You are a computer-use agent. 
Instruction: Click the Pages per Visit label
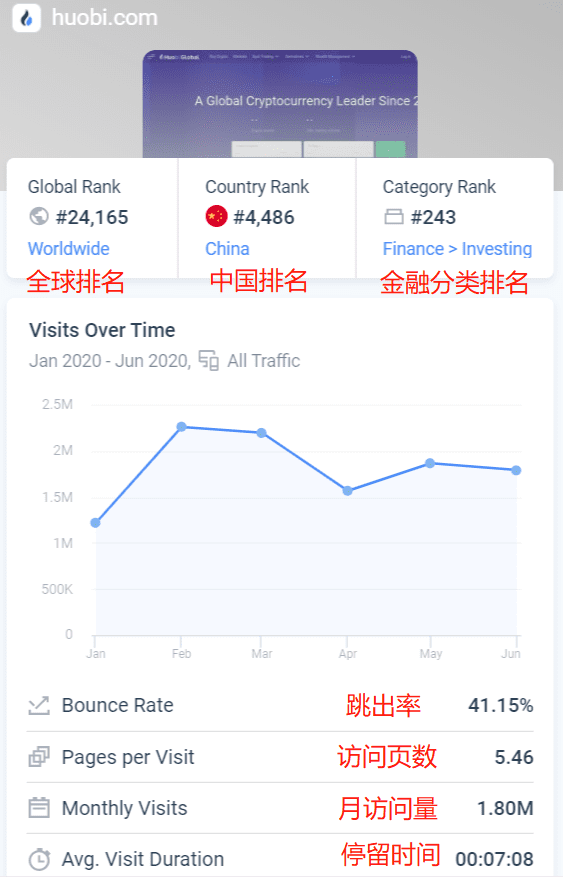click(128, 757)
